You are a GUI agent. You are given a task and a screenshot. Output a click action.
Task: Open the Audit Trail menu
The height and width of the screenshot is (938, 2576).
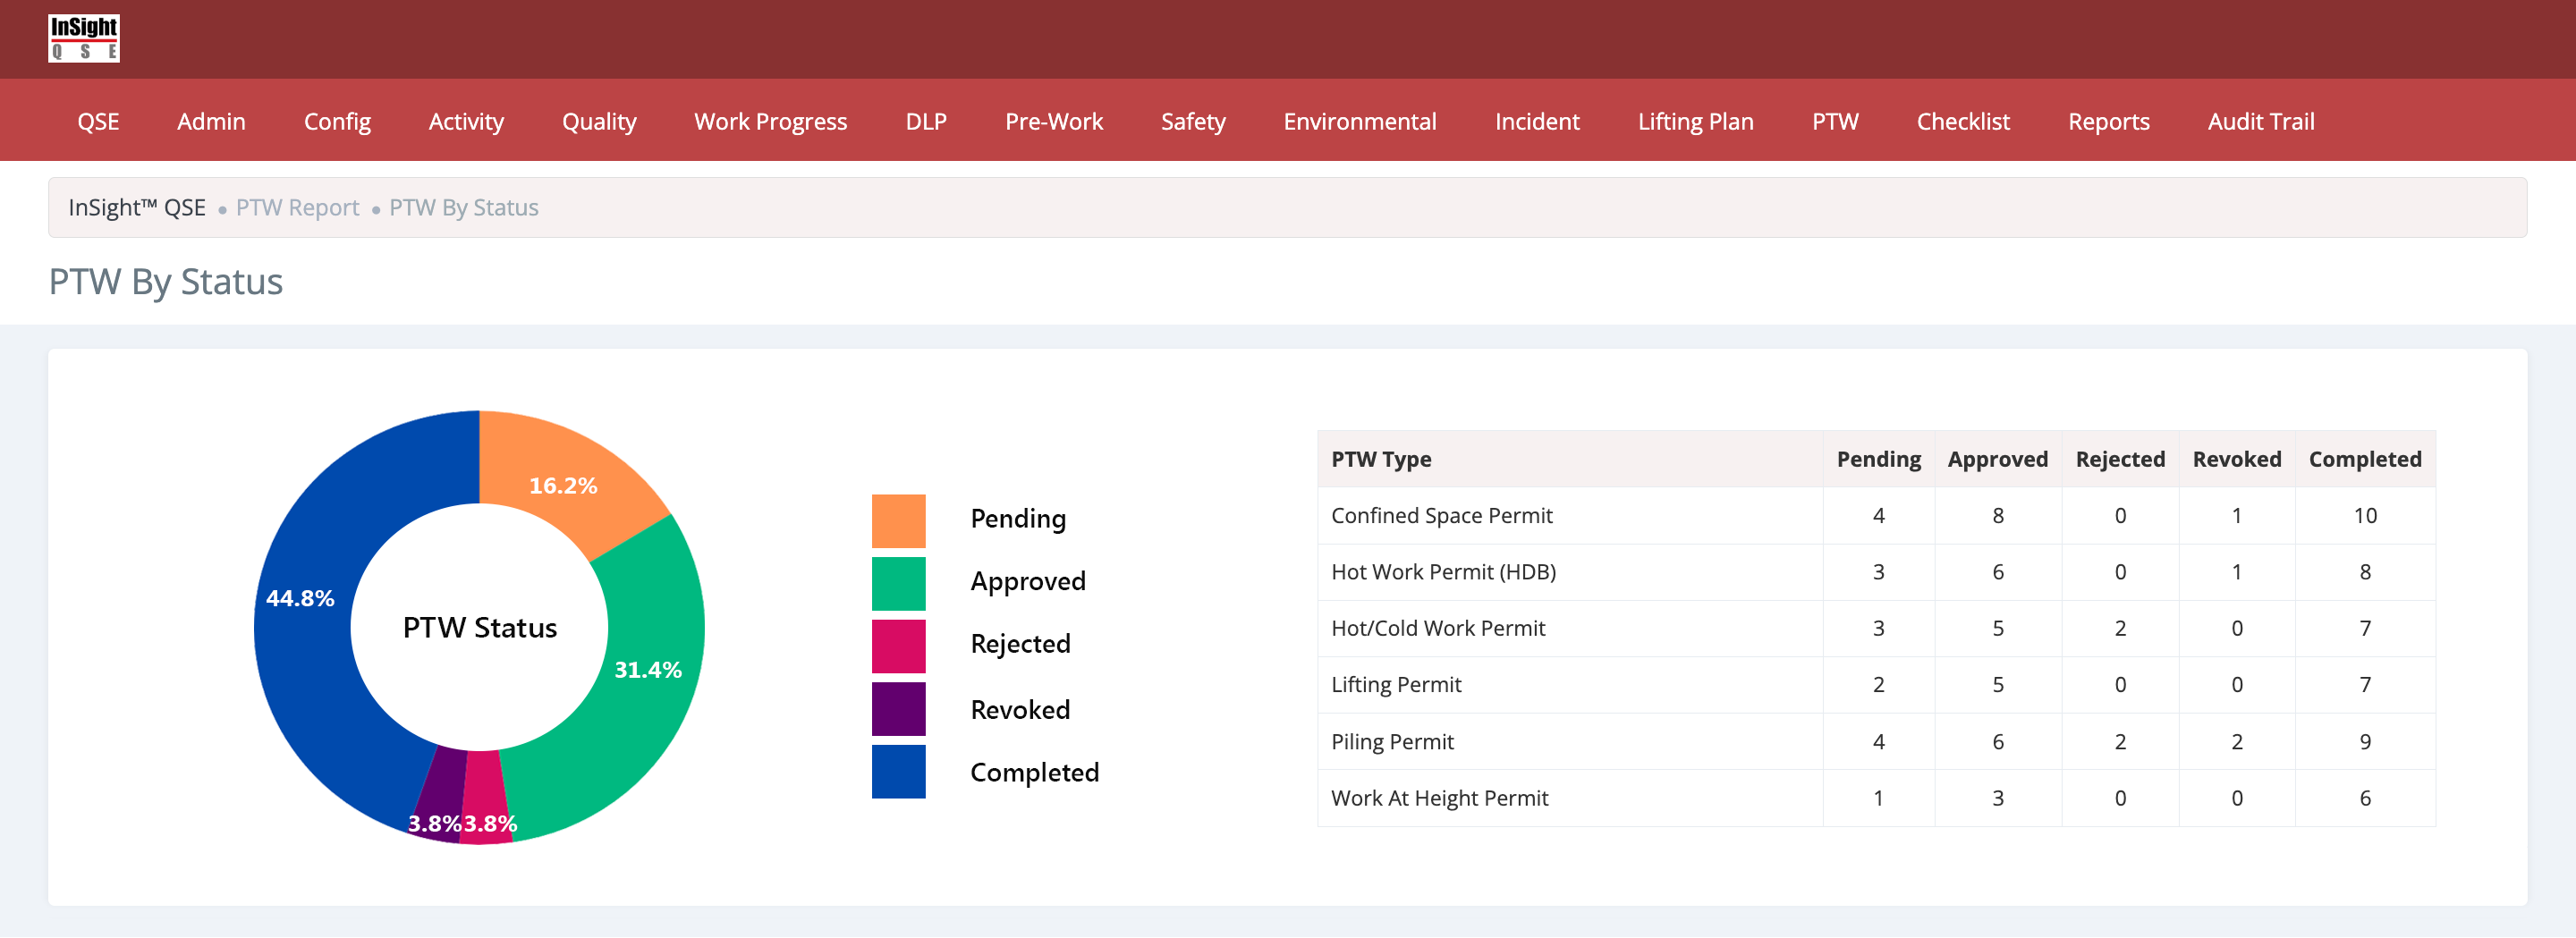pyautogui.click(x=2260, y=122)
